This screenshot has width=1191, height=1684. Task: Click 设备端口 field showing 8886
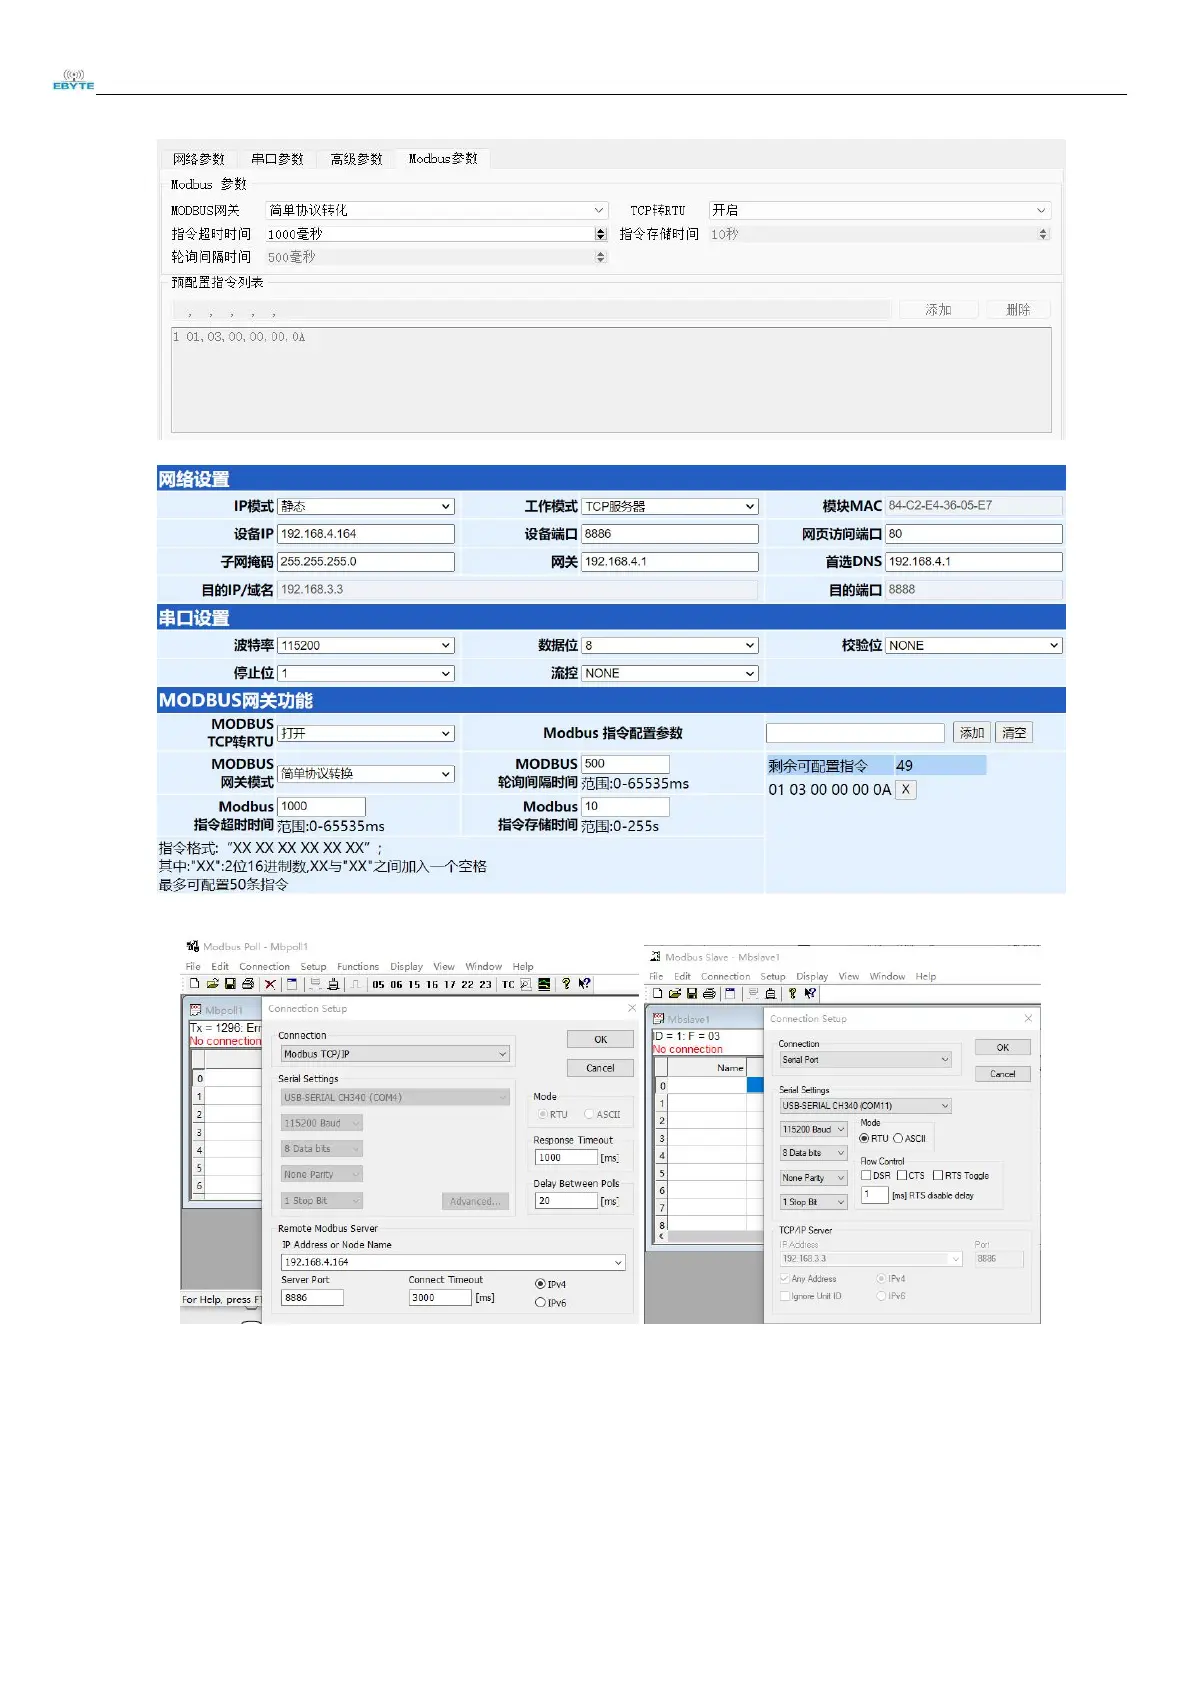coord(670,534)
